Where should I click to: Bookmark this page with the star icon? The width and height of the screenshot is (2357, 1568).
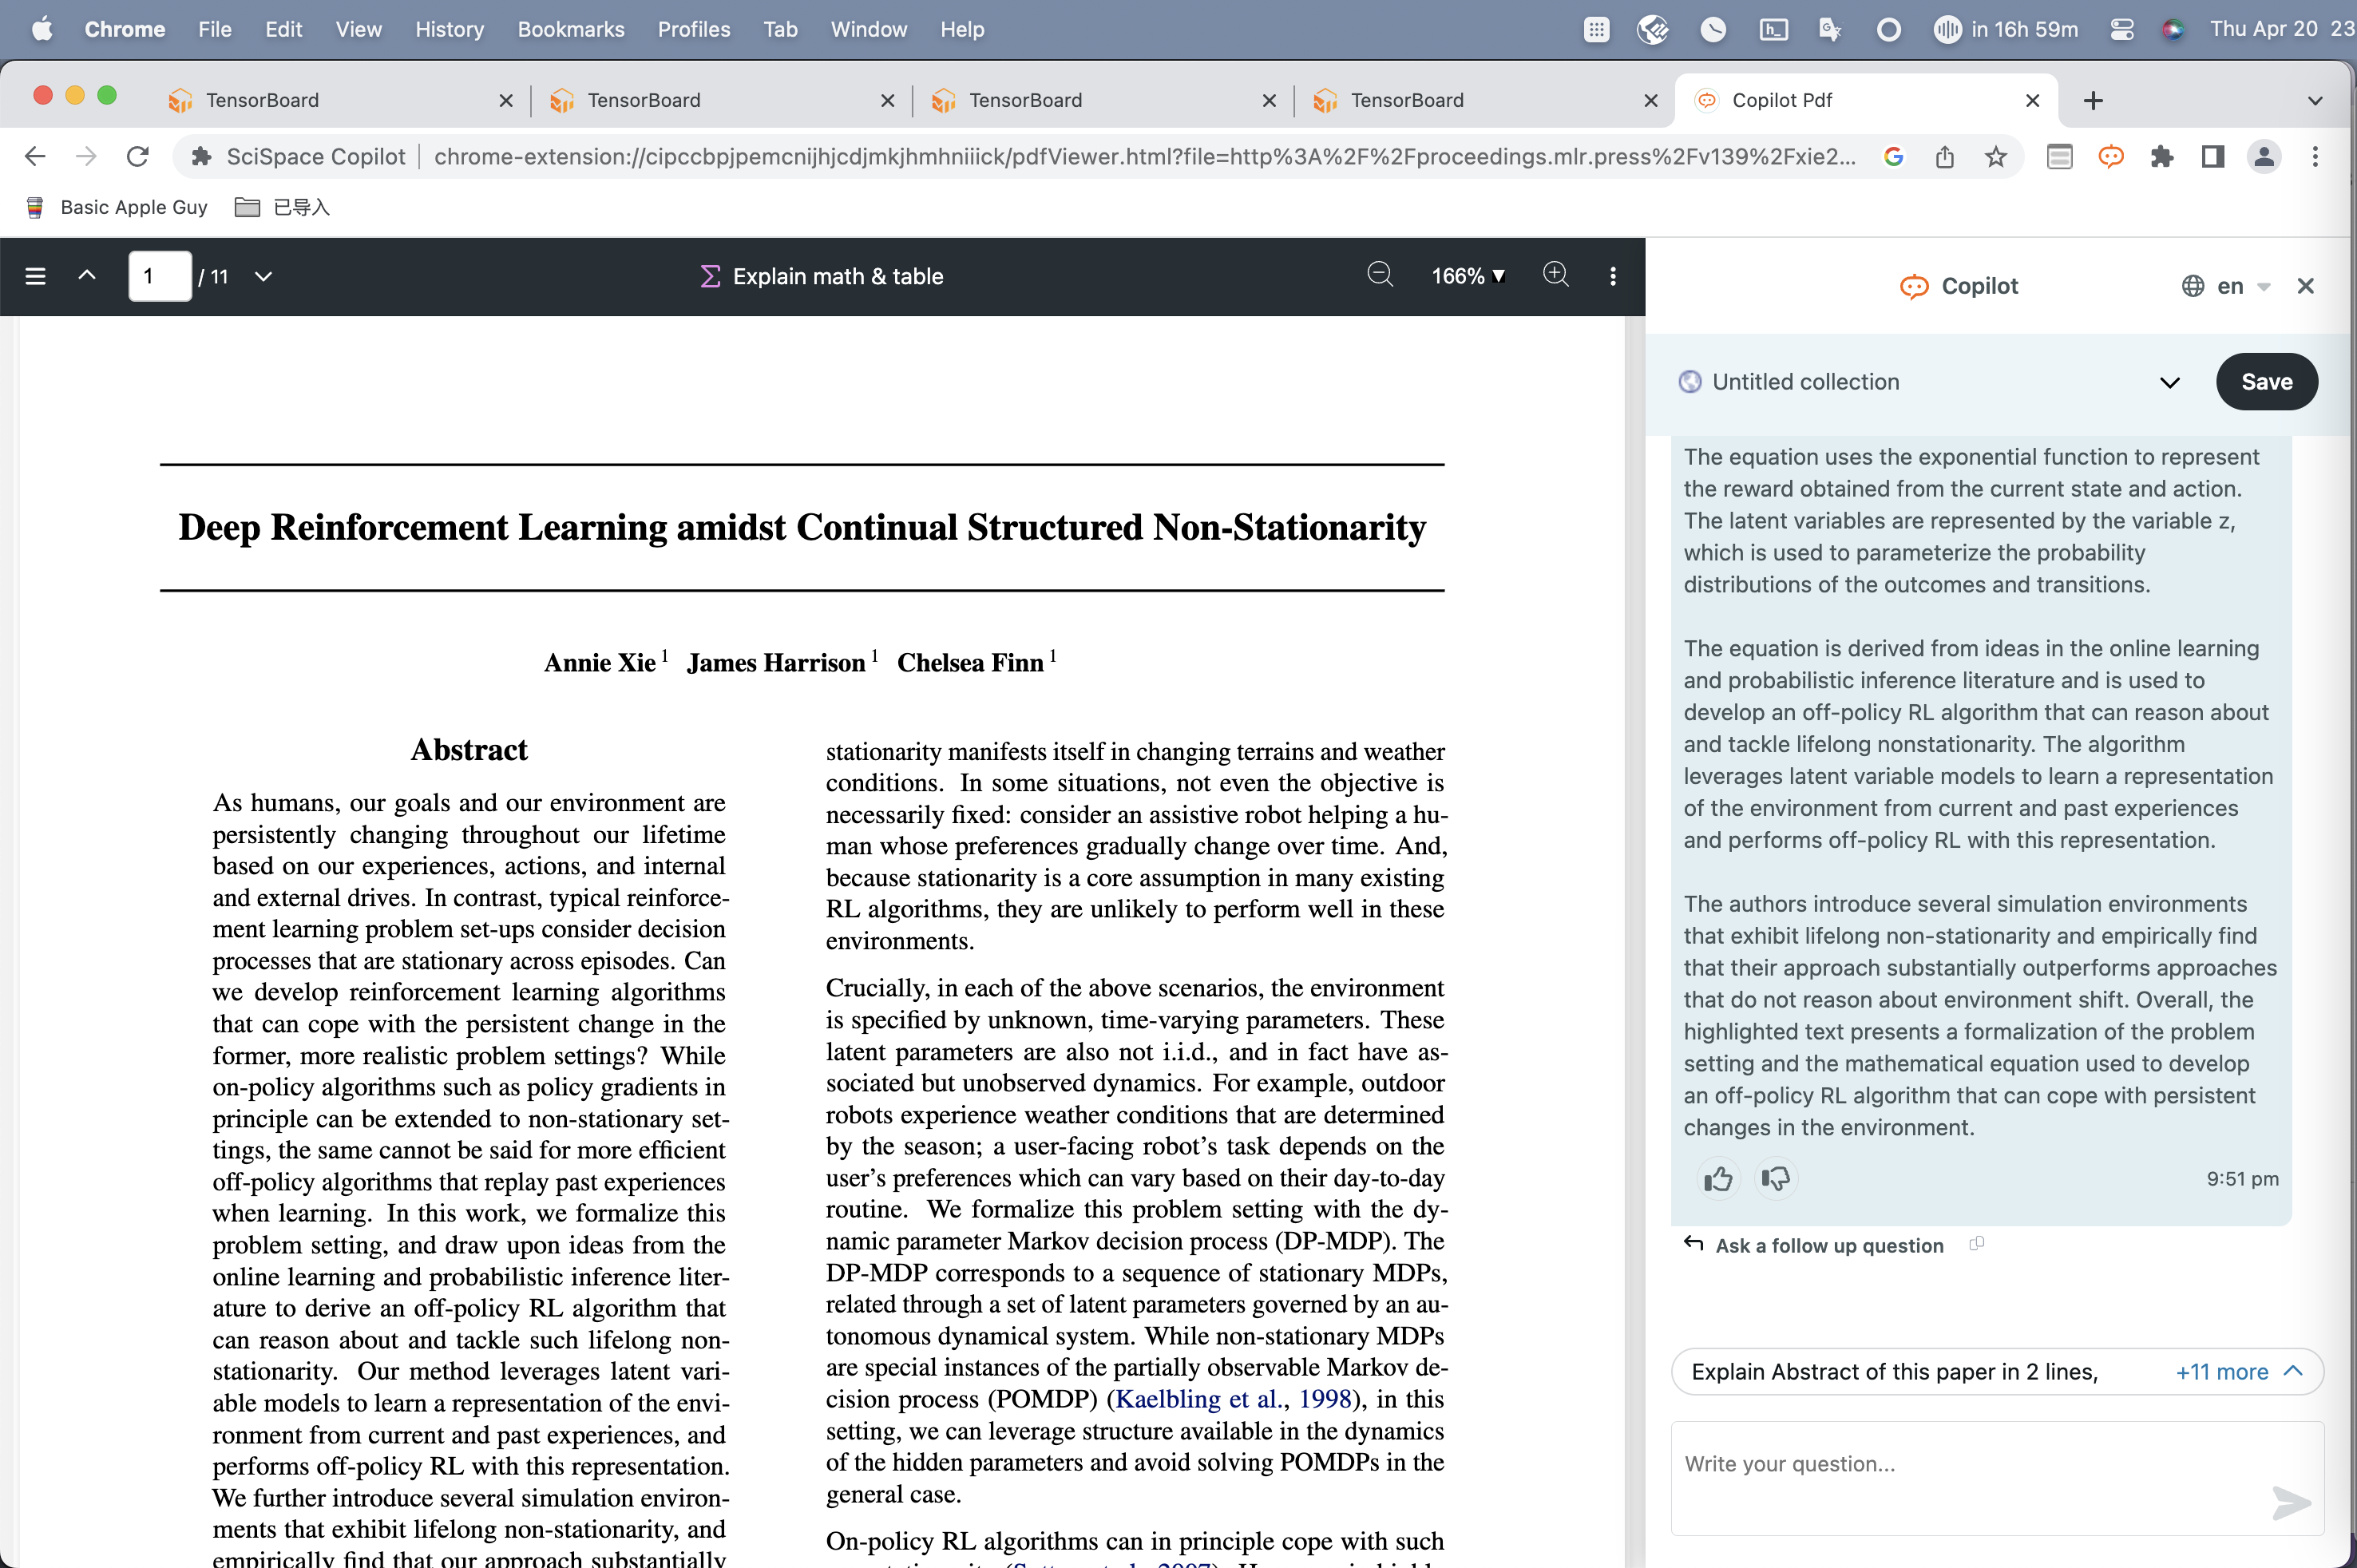(x=1995, y=157)
